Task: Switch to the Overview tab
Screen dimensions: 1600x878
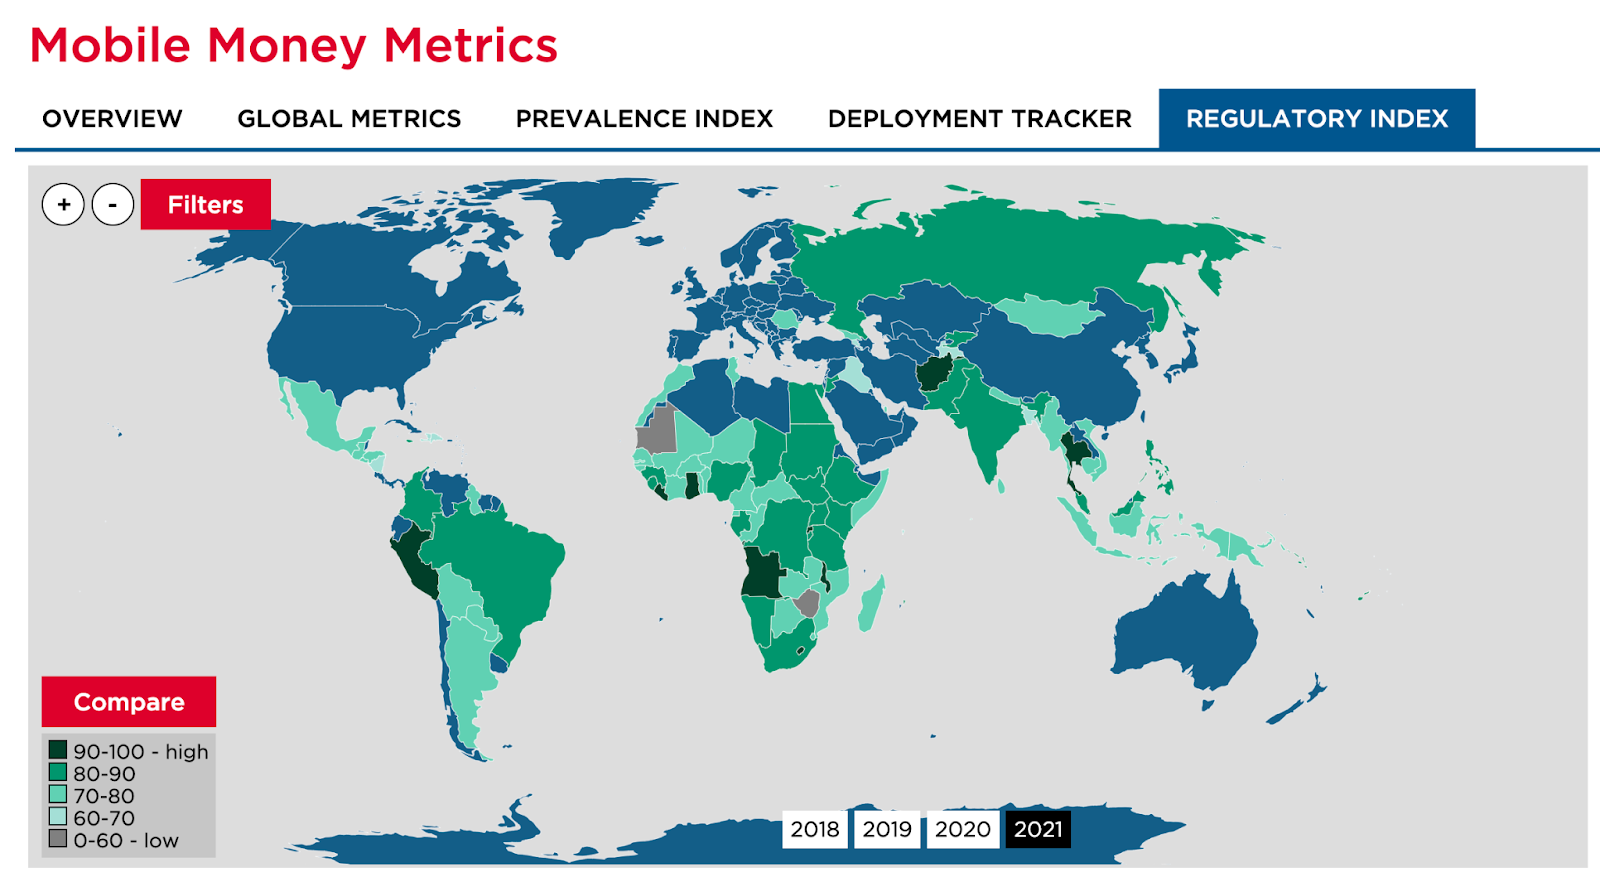Action: pos(112,119)
